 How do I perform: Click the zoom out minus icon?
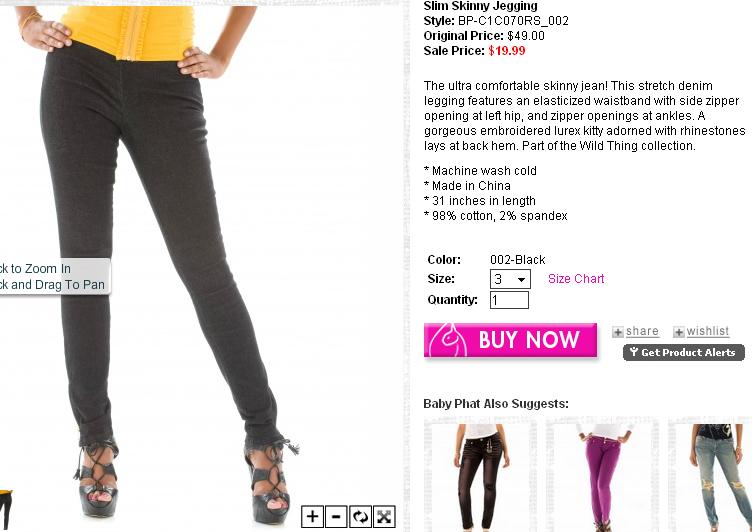pyautogui.click(x=336, y=517)
